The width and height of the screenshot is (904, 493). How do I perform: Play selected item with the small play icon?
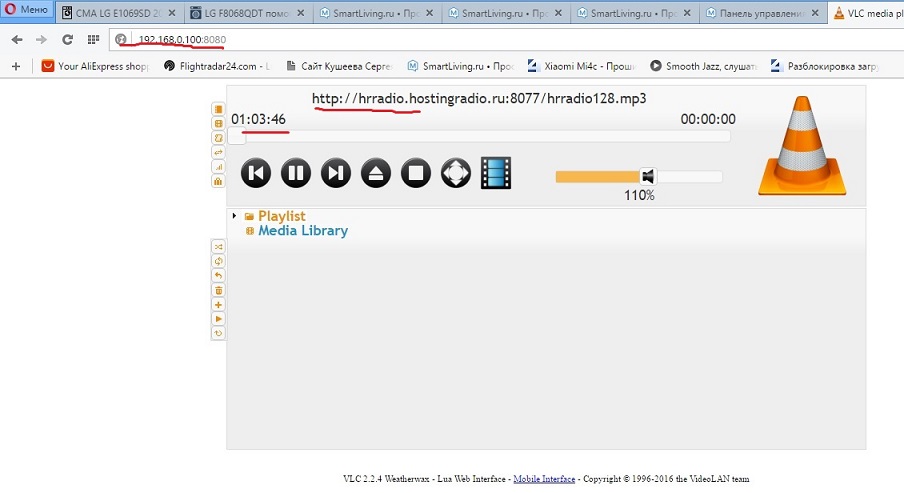pyautogui.click(x=219, y=319)
